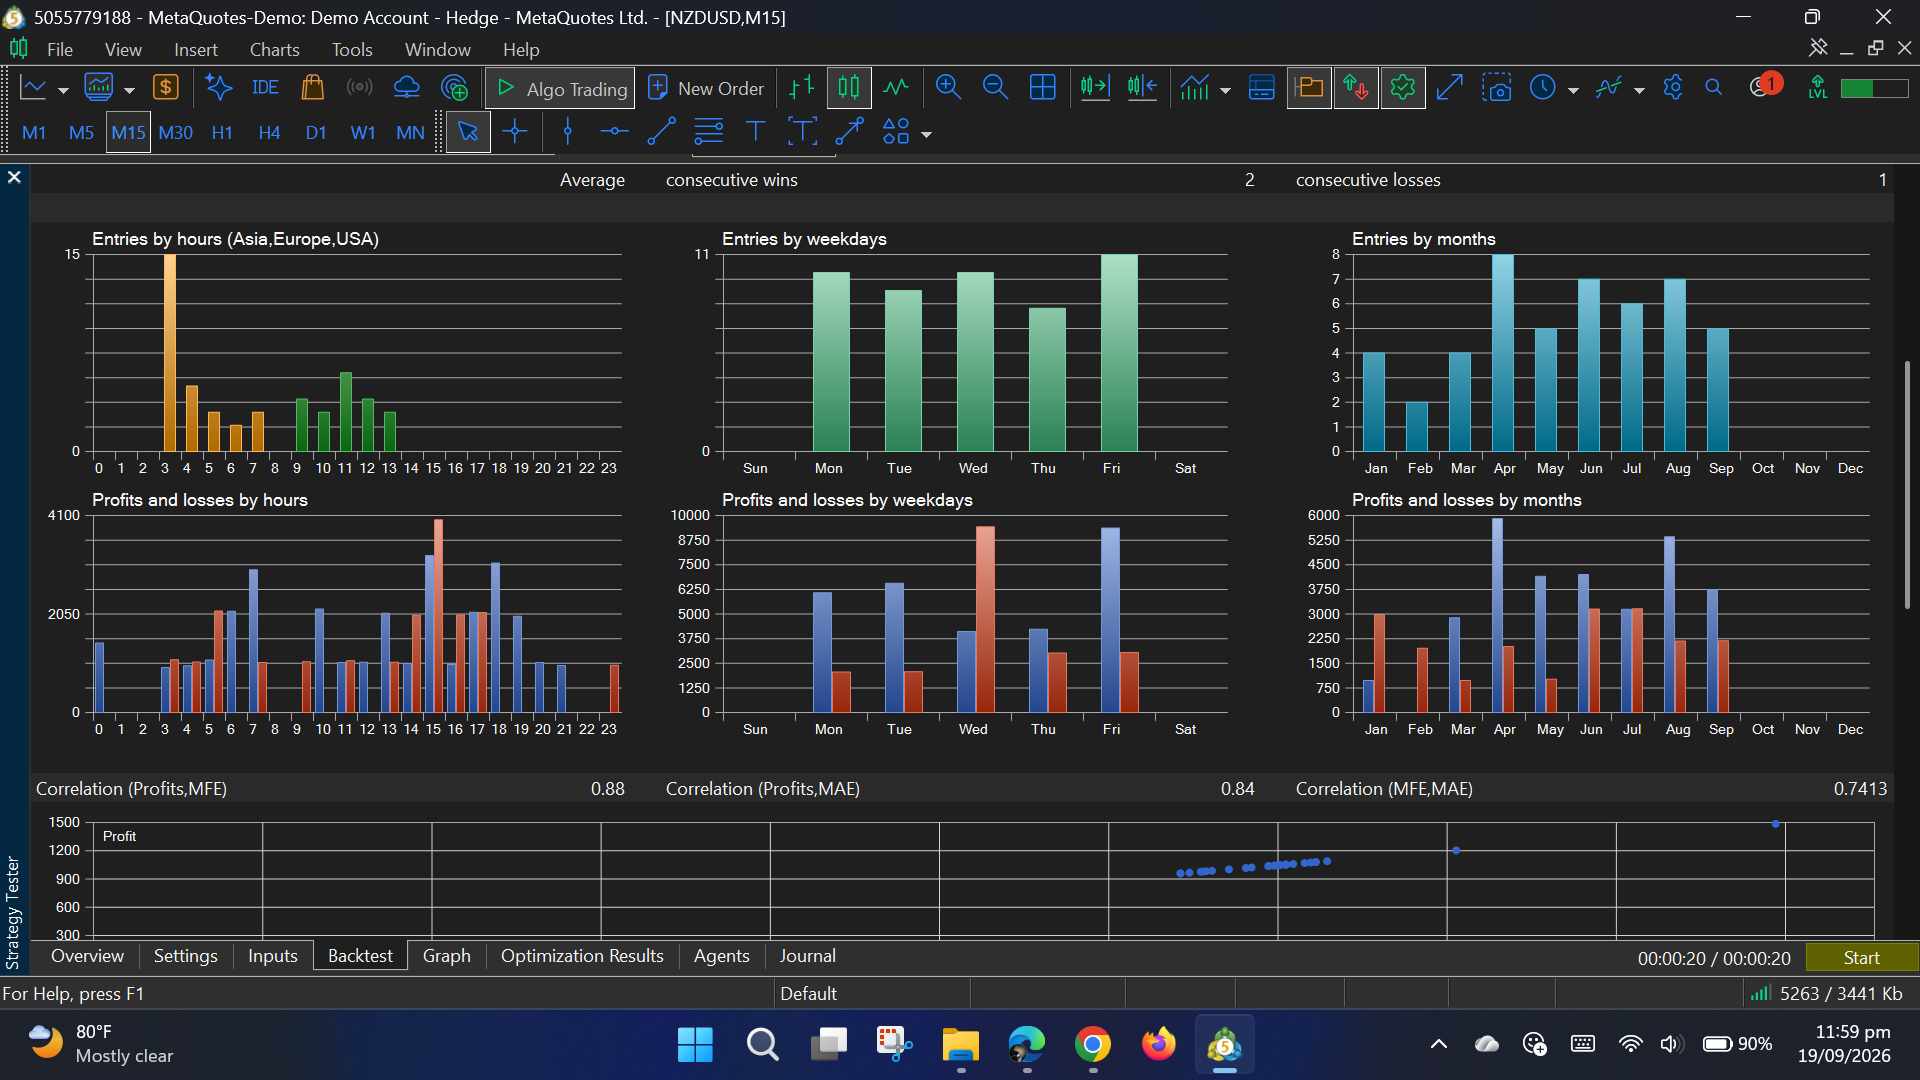Viewport: 1920px width, 1080px height.
Task: Switch to the Optimization Results tab
Action: tap(582, 956)
